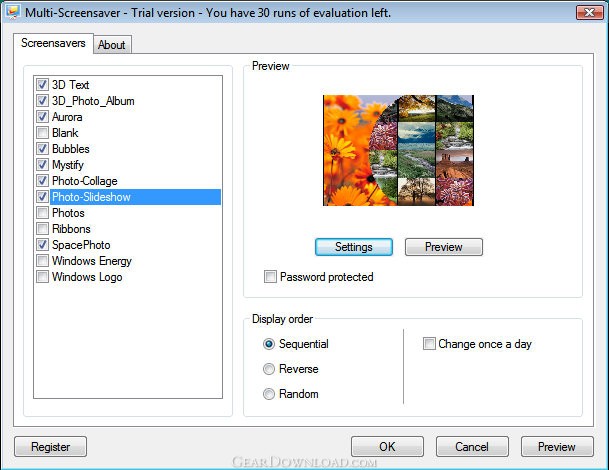Uncheck the 3D Text checkbox
Screen dimensions: 609x470
[42, 85]
